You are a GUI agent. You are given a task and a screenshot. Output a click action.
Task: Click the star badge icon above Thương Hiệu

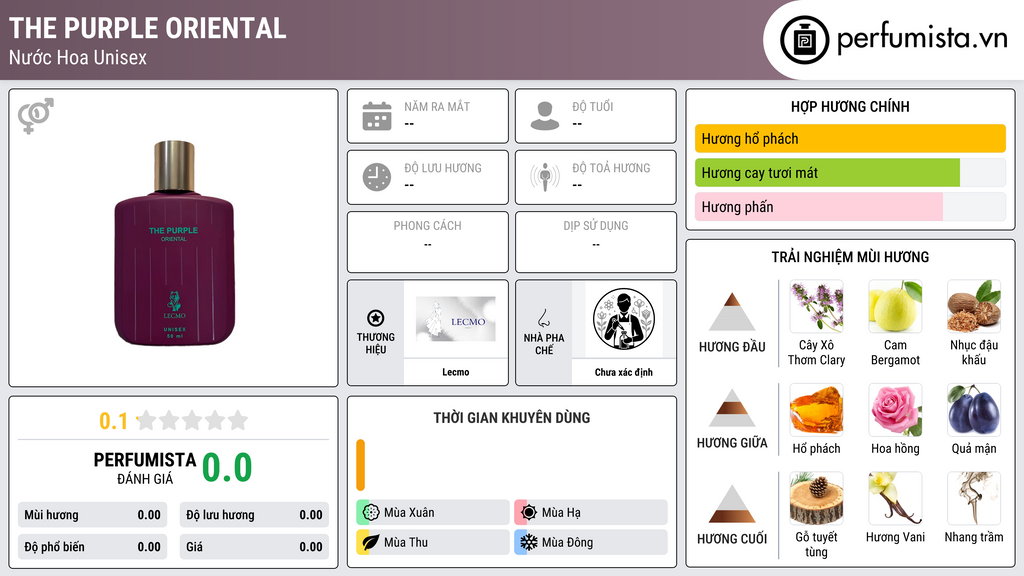(x=376, y=318)
